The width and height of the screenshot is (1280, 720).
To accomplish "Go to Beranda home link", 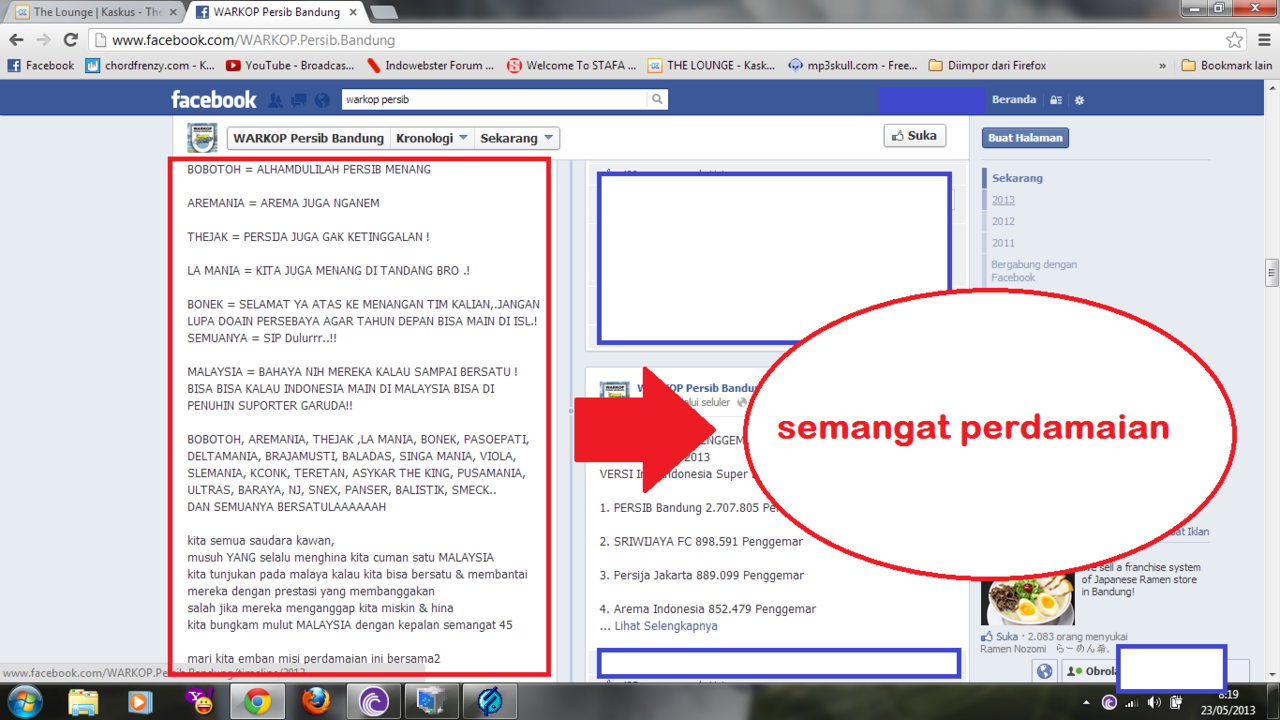I will coord(1014,100).
